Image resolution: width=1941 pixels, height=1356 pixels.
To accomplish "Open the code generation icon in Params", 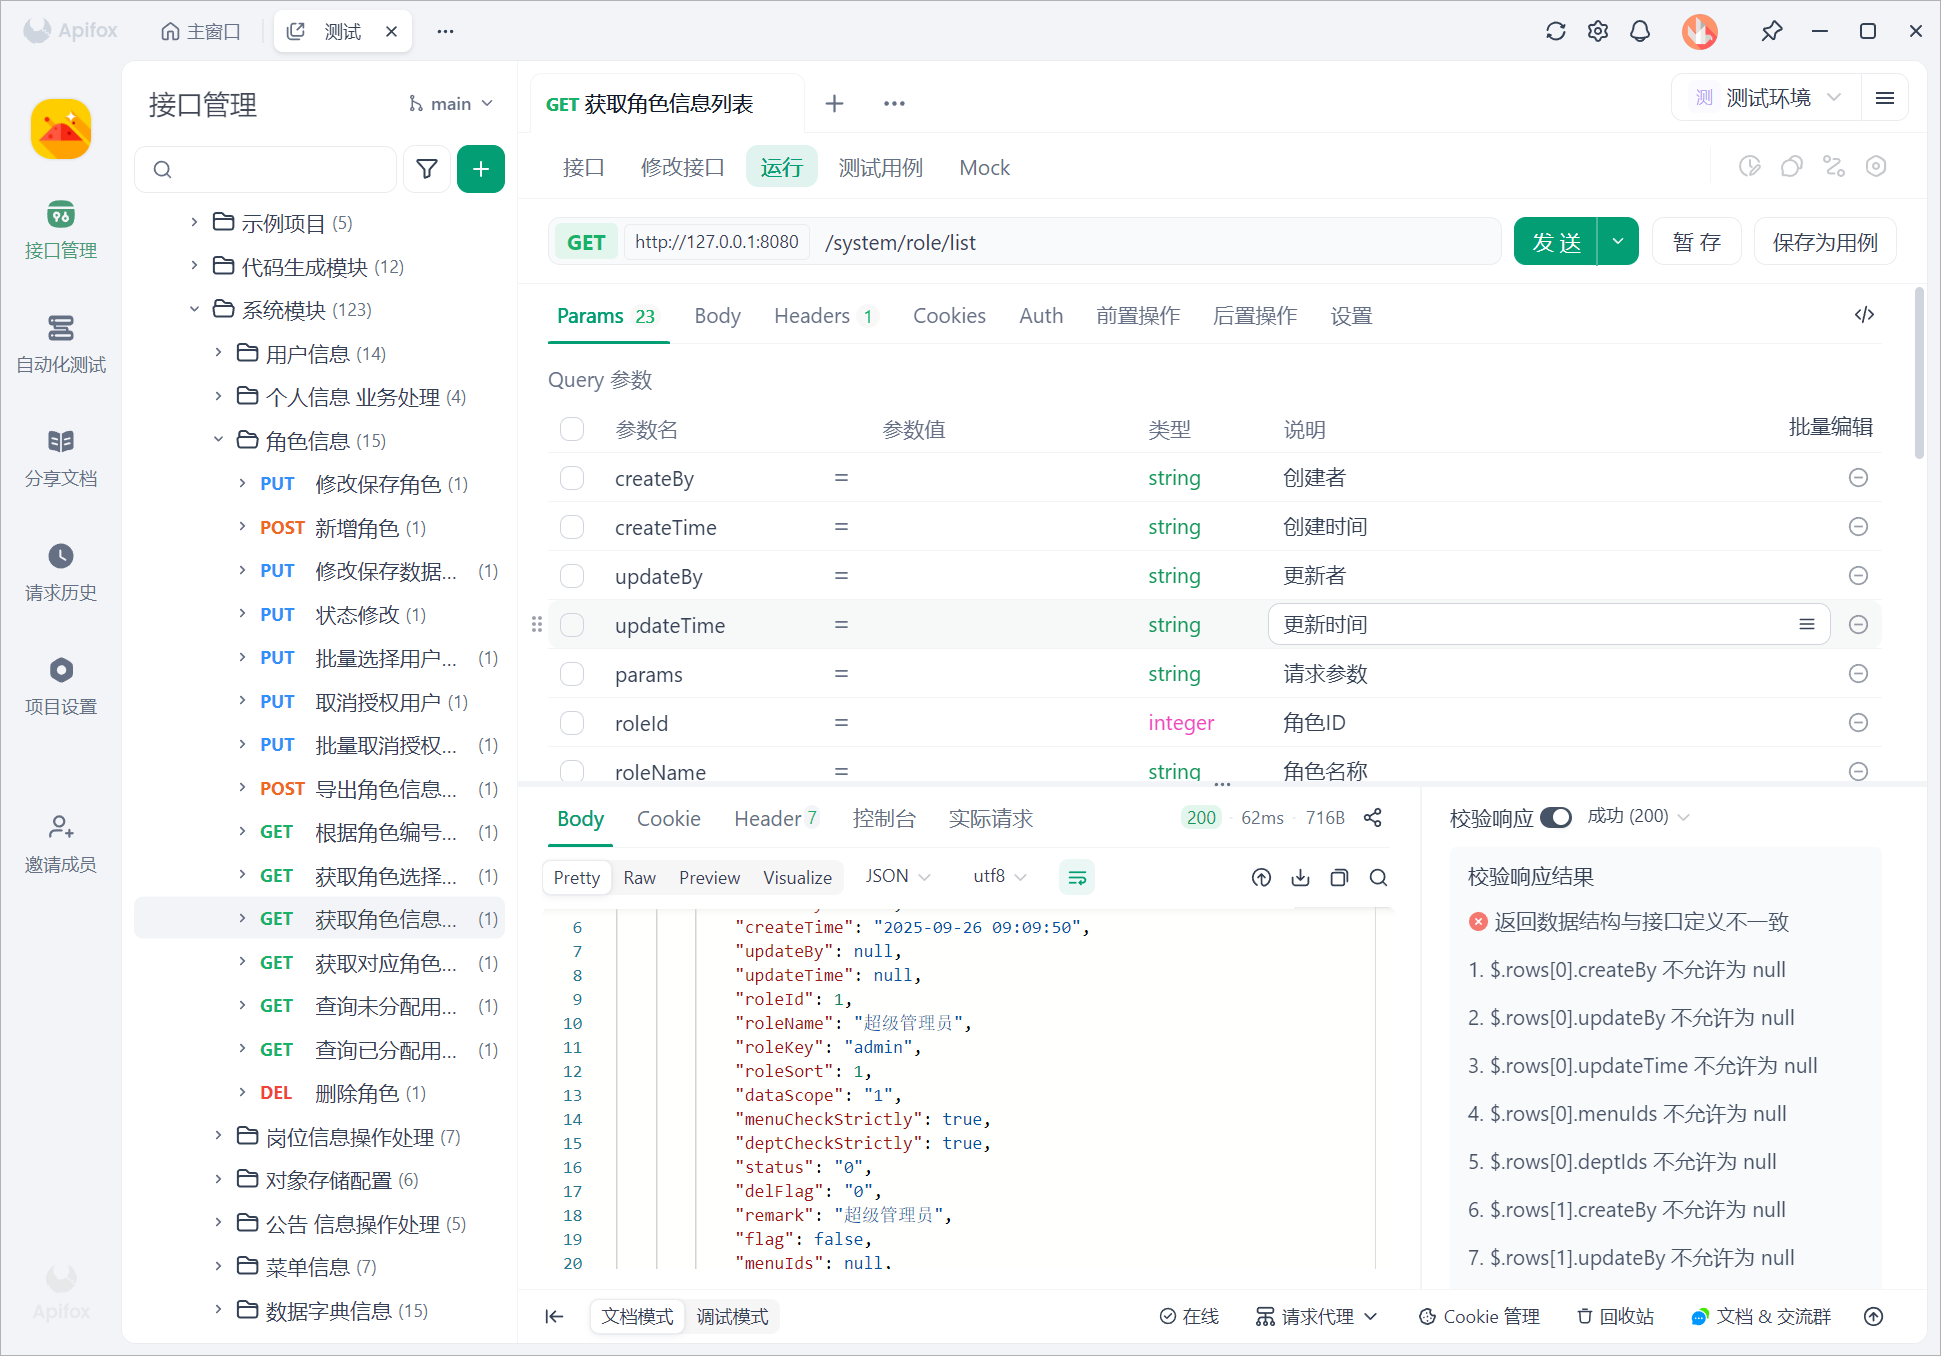I will point(1864,315).
